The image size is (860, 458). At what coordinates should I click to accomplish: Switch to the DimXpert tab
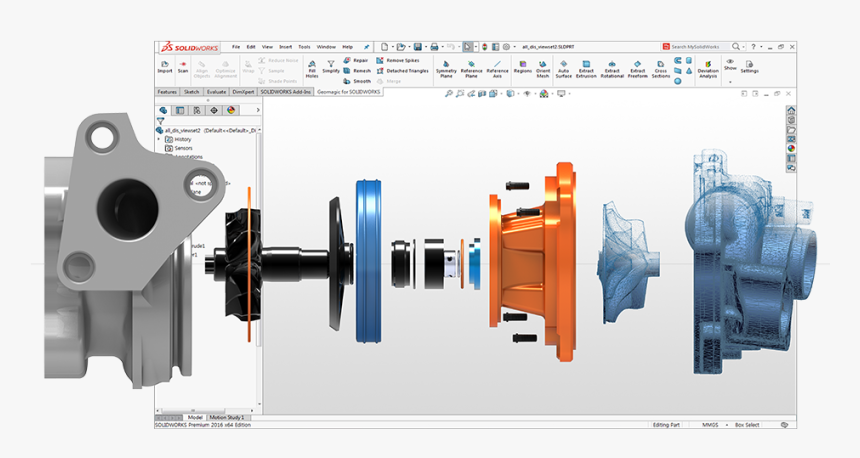point(243,92)
